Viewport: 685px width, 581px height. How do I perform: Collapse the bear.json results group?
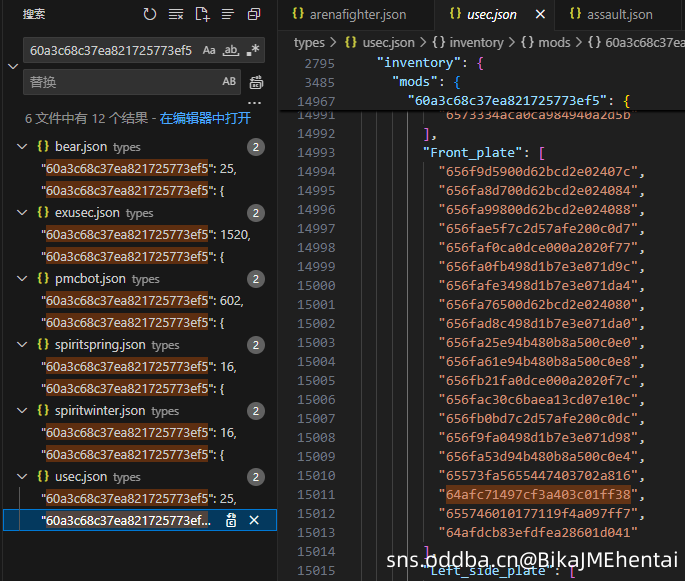(x=24, y=147)
